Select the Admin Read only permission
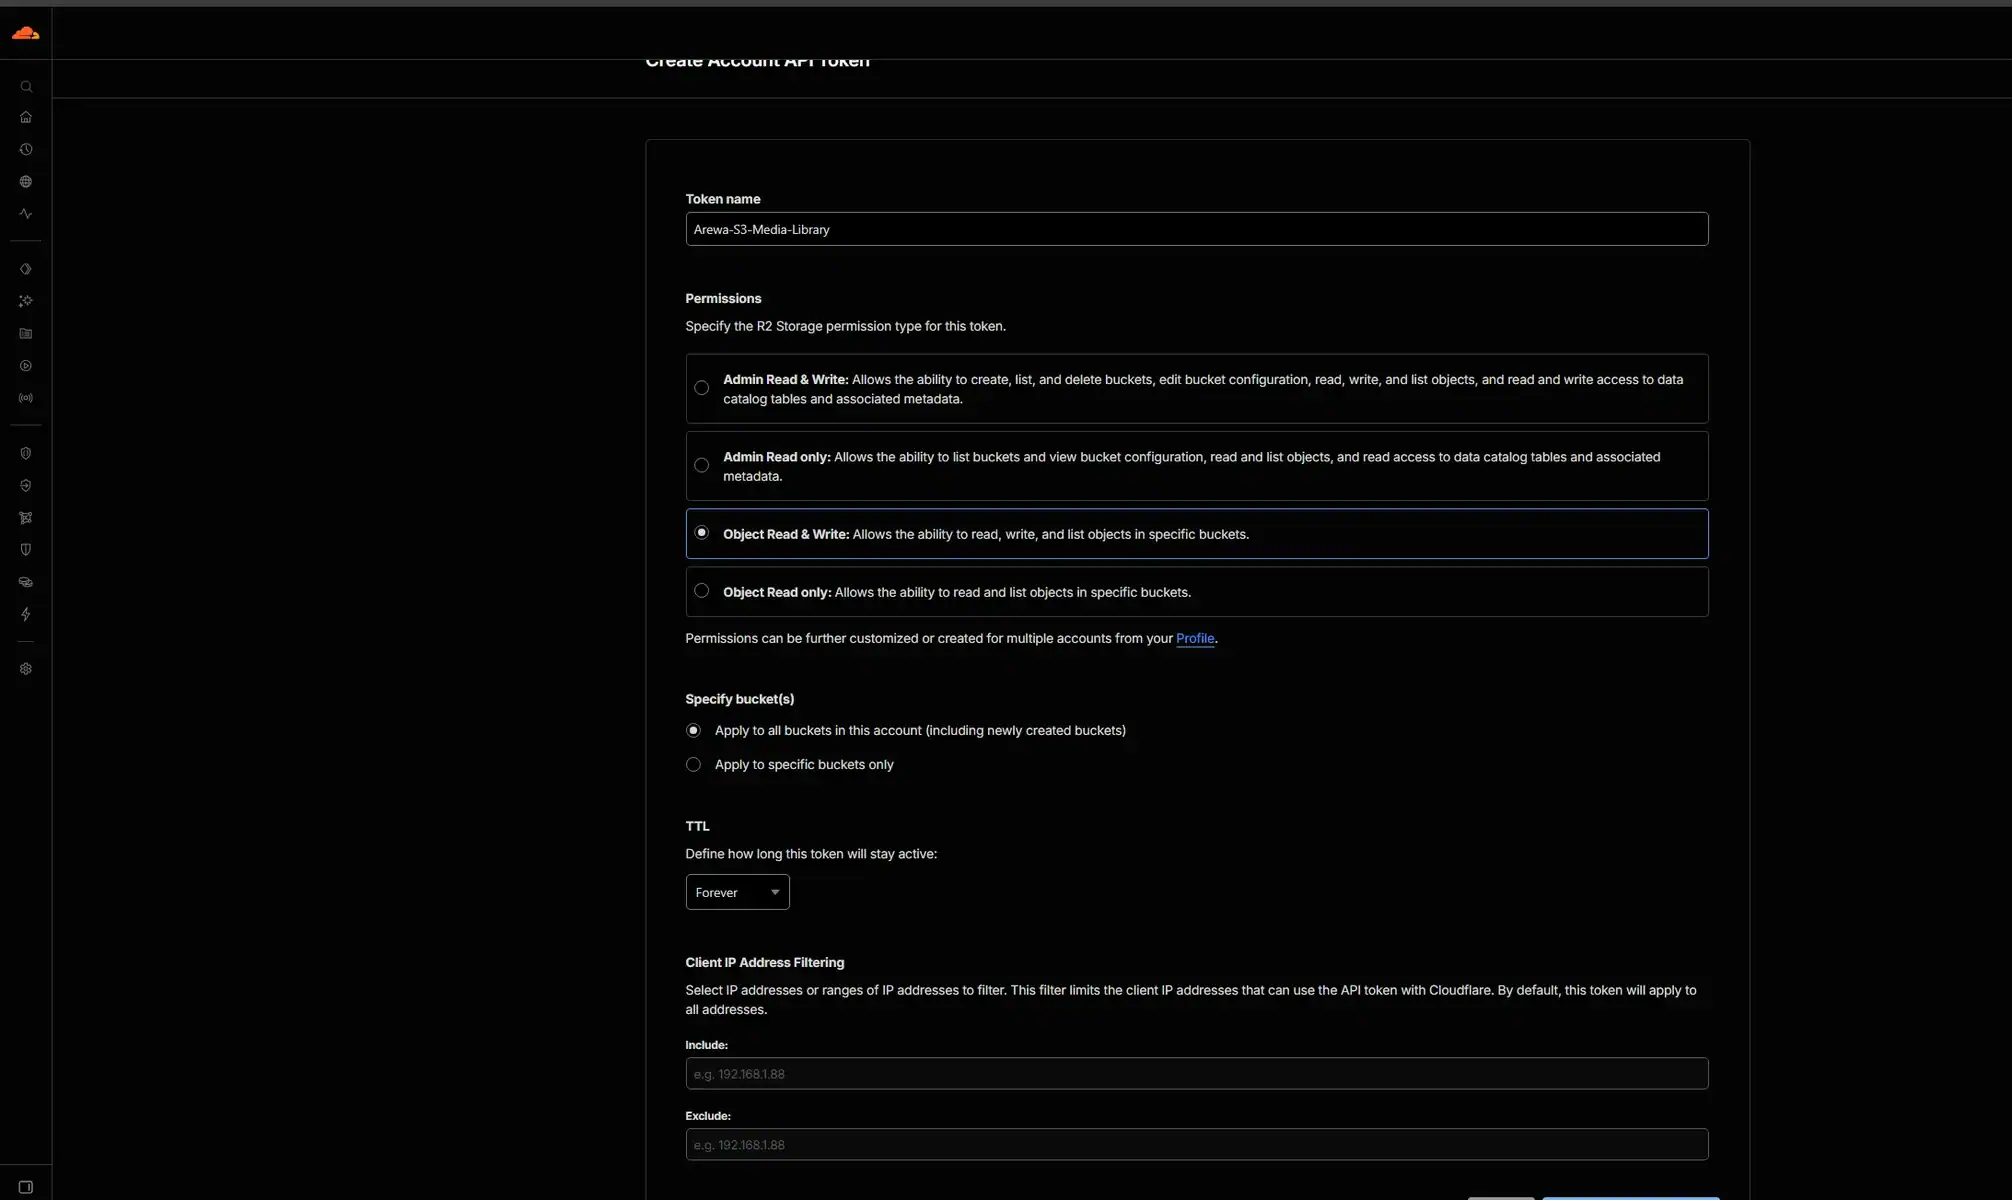The image size is (2012, 1200). click(1197, 466)
